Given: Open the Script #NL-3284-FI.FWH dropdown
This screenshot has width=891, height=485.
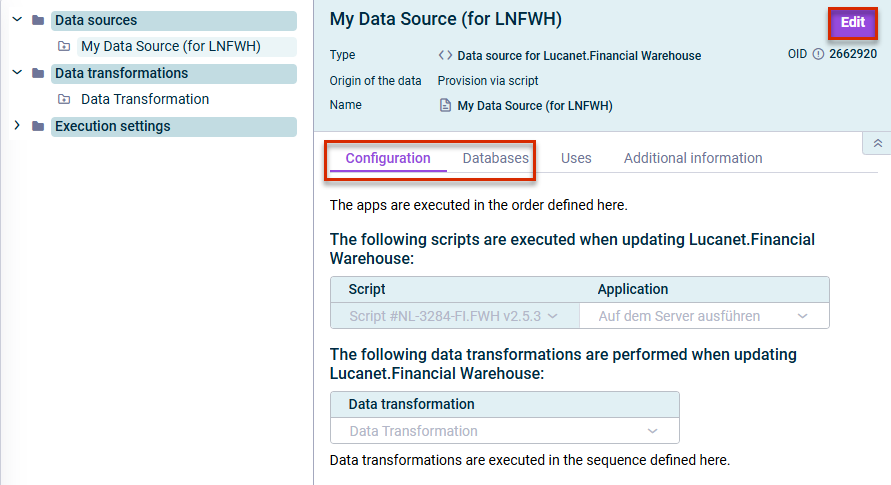Looking at the screenshot, I should pos(455,316).
